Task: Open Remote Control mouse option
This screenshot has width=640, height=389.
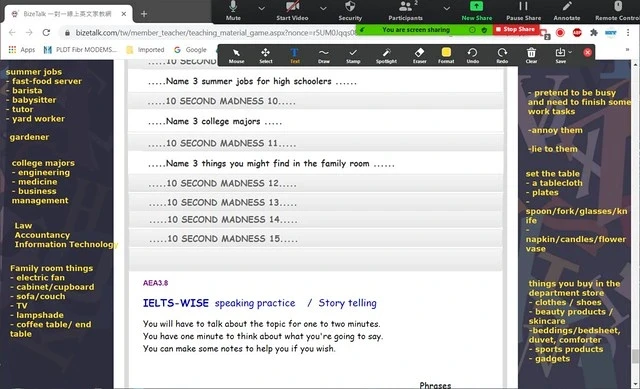Action: click(617, 11)
